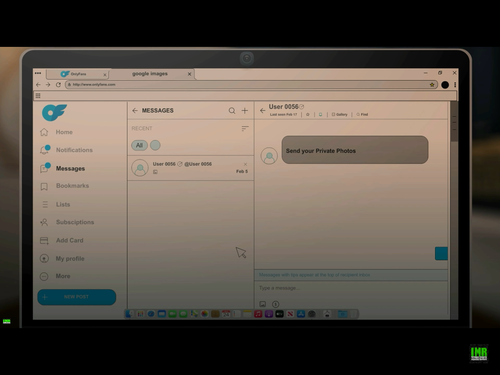
Task: Click the browser reload icon
Action: click(x=58, y=85)
